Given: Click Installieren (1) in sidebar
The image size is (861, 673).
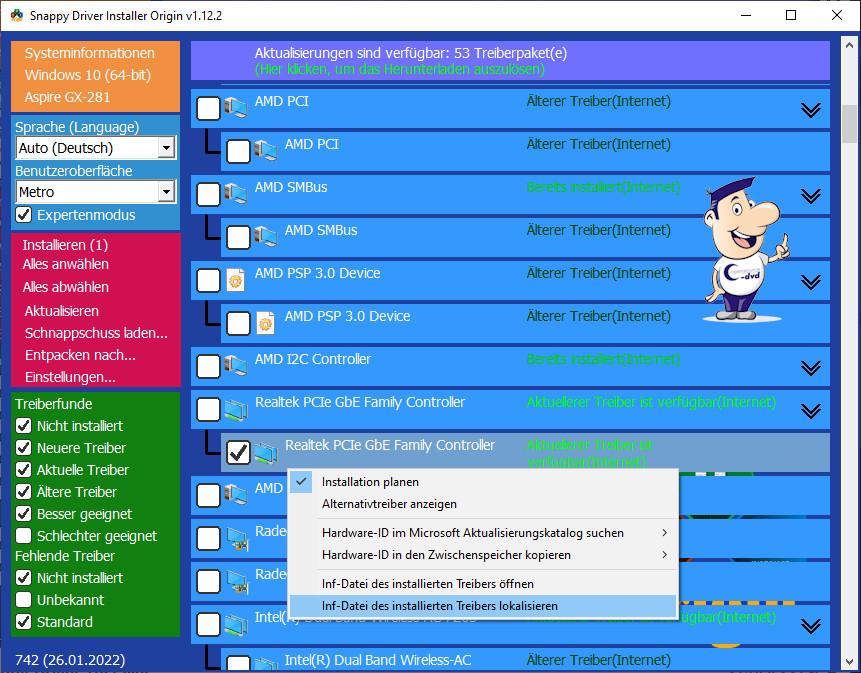Looking at the screenshot, I should (65, 245).
